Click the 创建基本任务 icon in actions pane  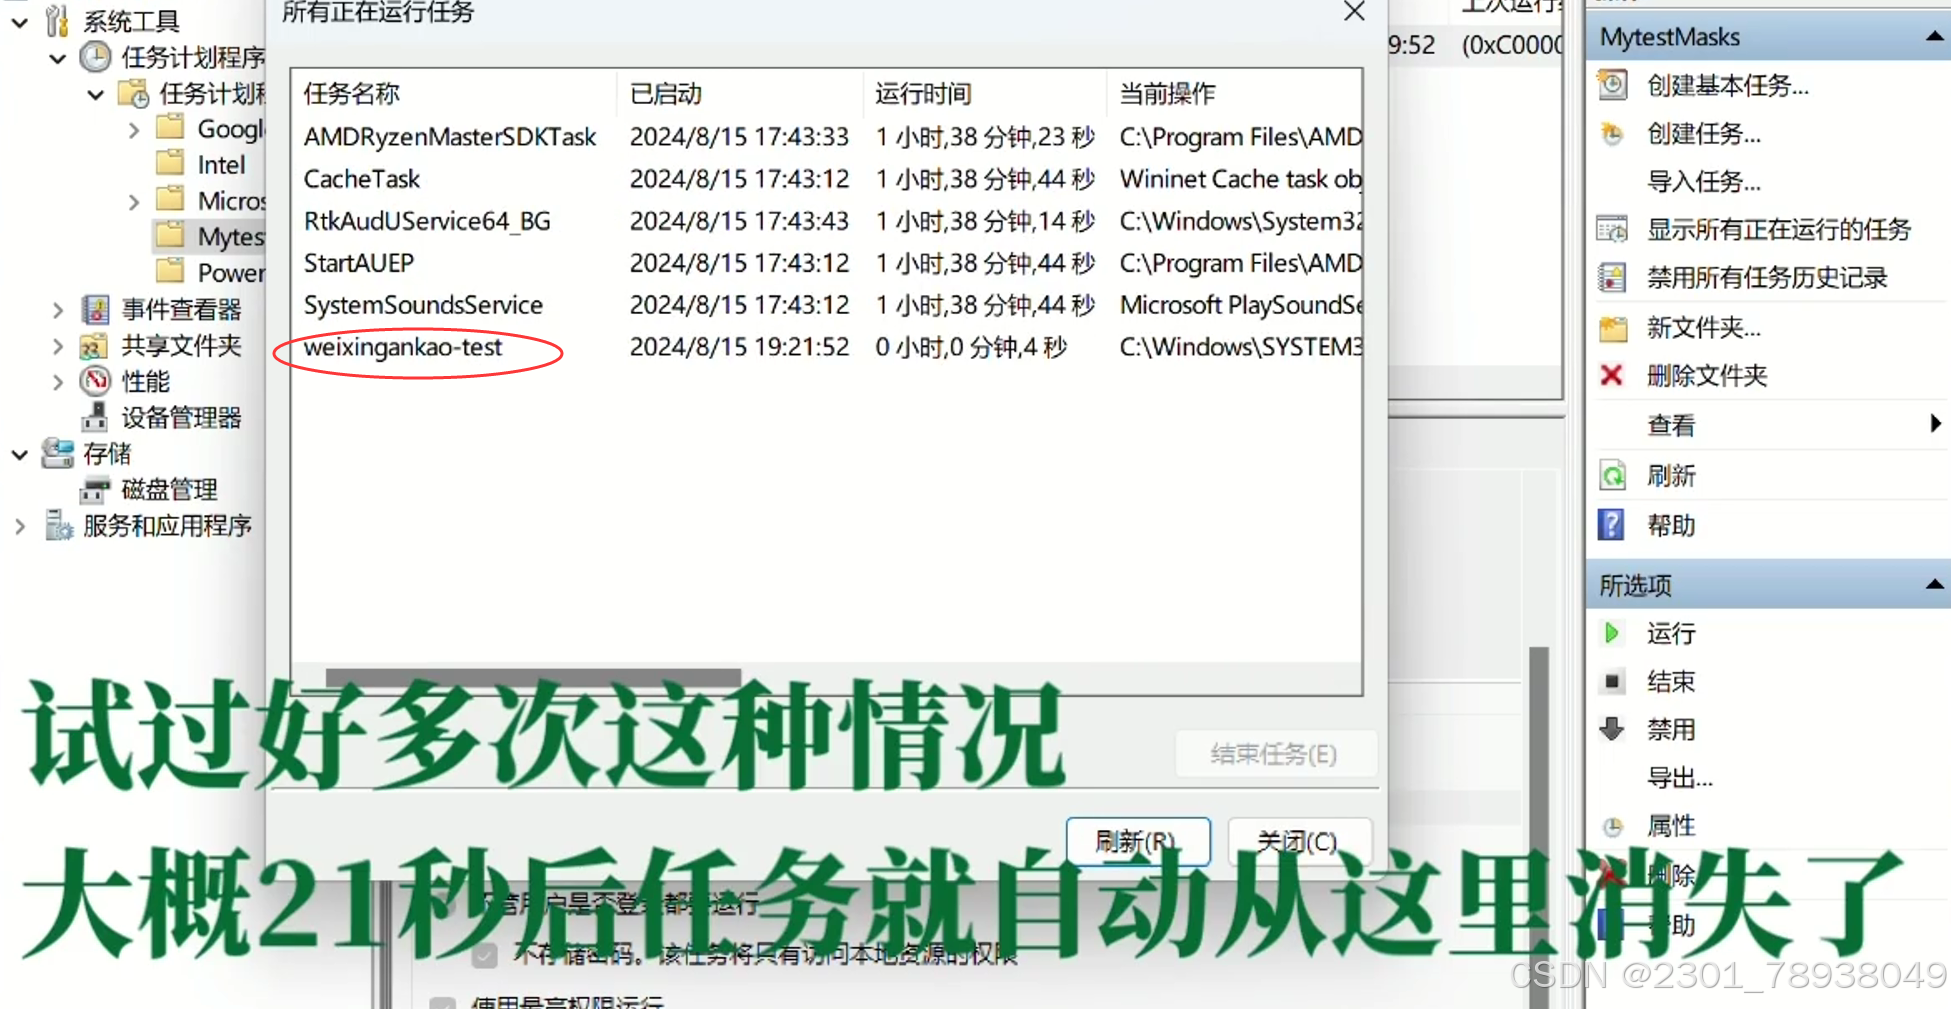tap(1612, 85)
